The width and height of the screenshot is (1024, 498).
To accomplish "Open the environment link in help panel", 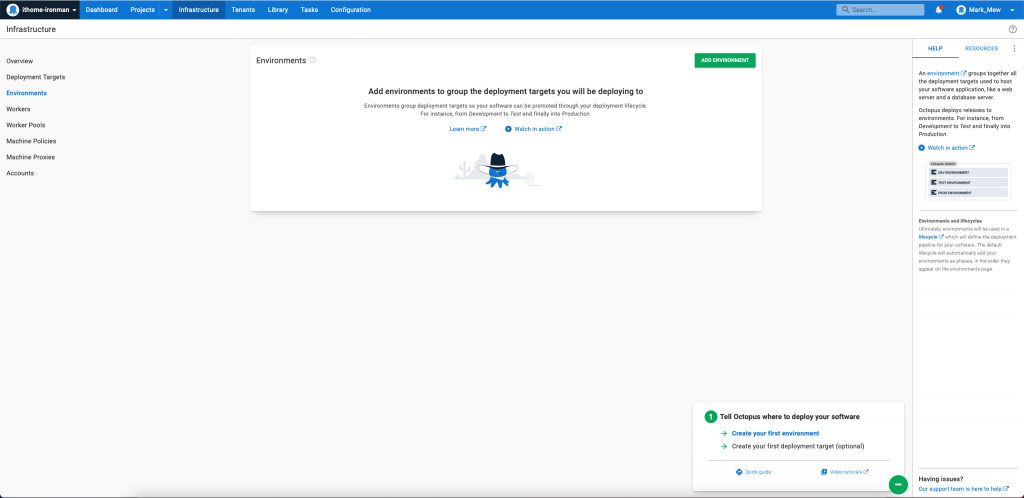I will coord(946,74).
